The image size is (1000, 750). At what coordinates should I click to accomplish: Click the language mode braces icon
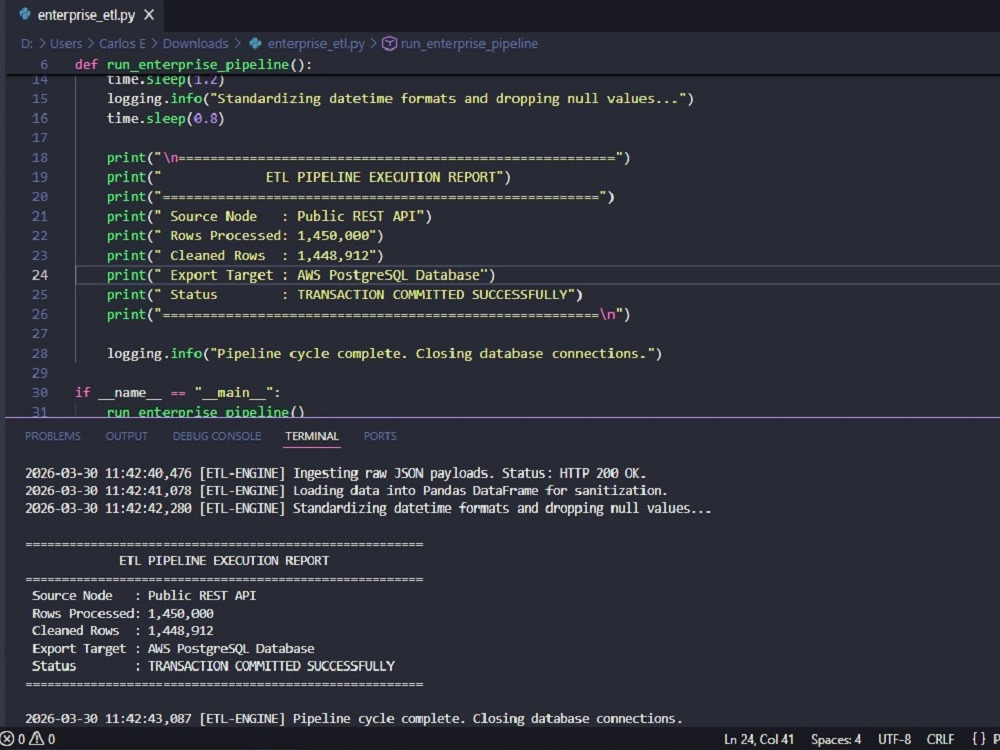coord(979,739)
